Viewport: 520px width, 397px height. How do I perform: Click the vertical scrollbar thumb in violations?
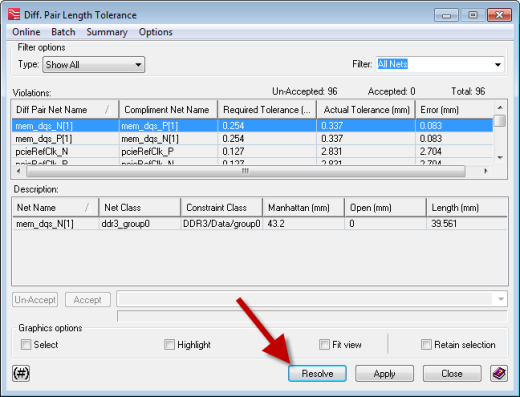tap(500, 121)
